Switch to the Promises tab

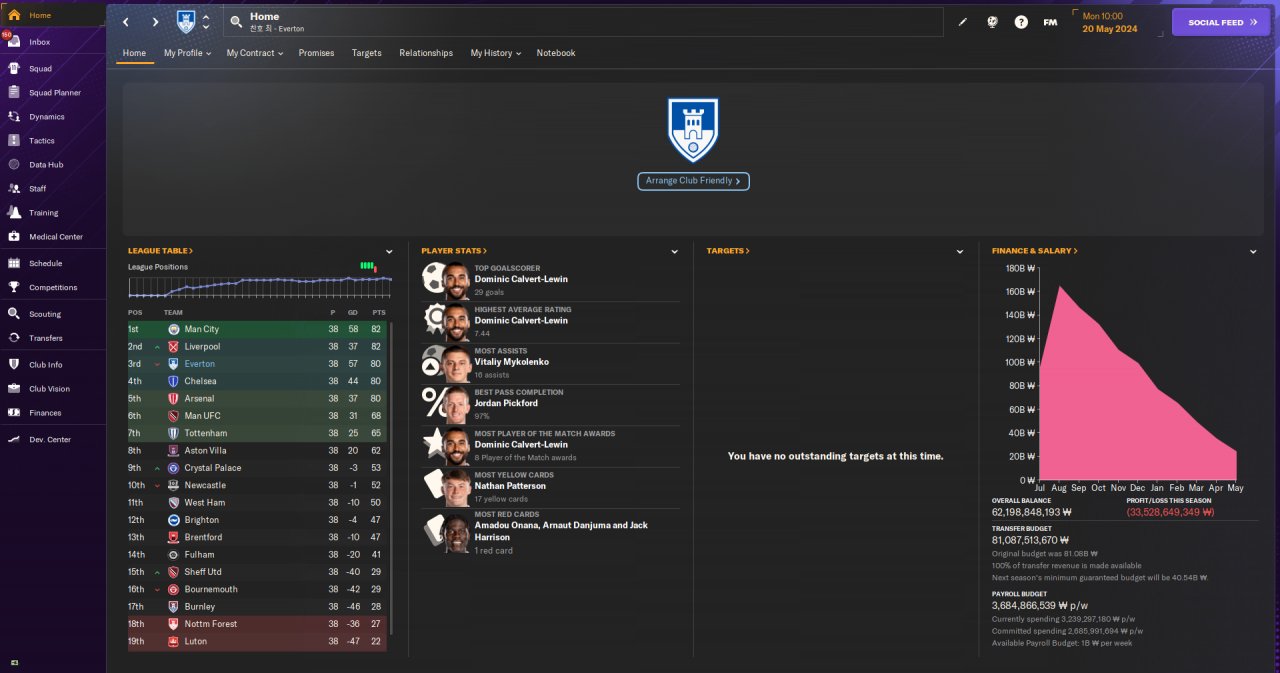[316, 53]
